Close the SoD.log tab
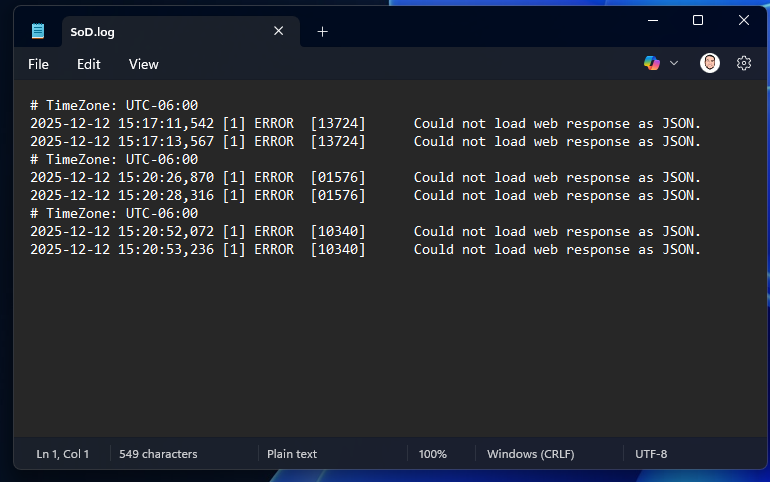Viewport: 770px width, 482px height. pyautogui.click(x=279, y=31)
